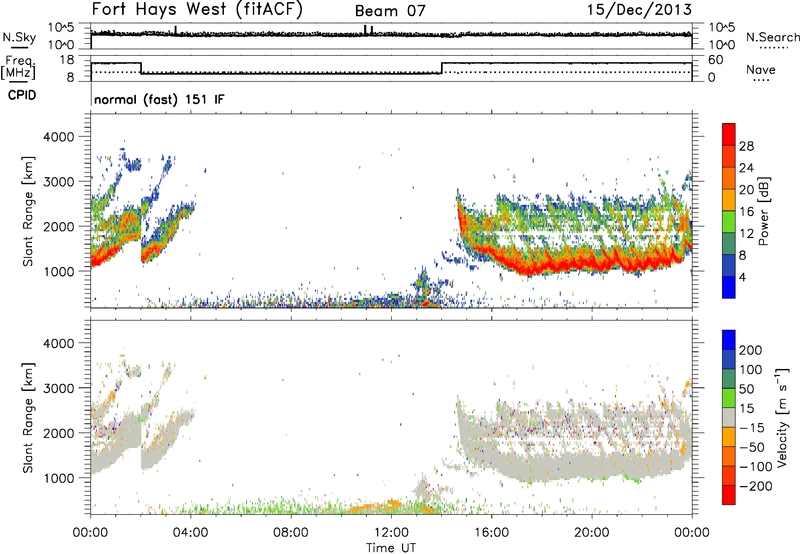Click the 'Nave' legend label
This screenshot has height=554, width=800.
click(x=761, y=69)
